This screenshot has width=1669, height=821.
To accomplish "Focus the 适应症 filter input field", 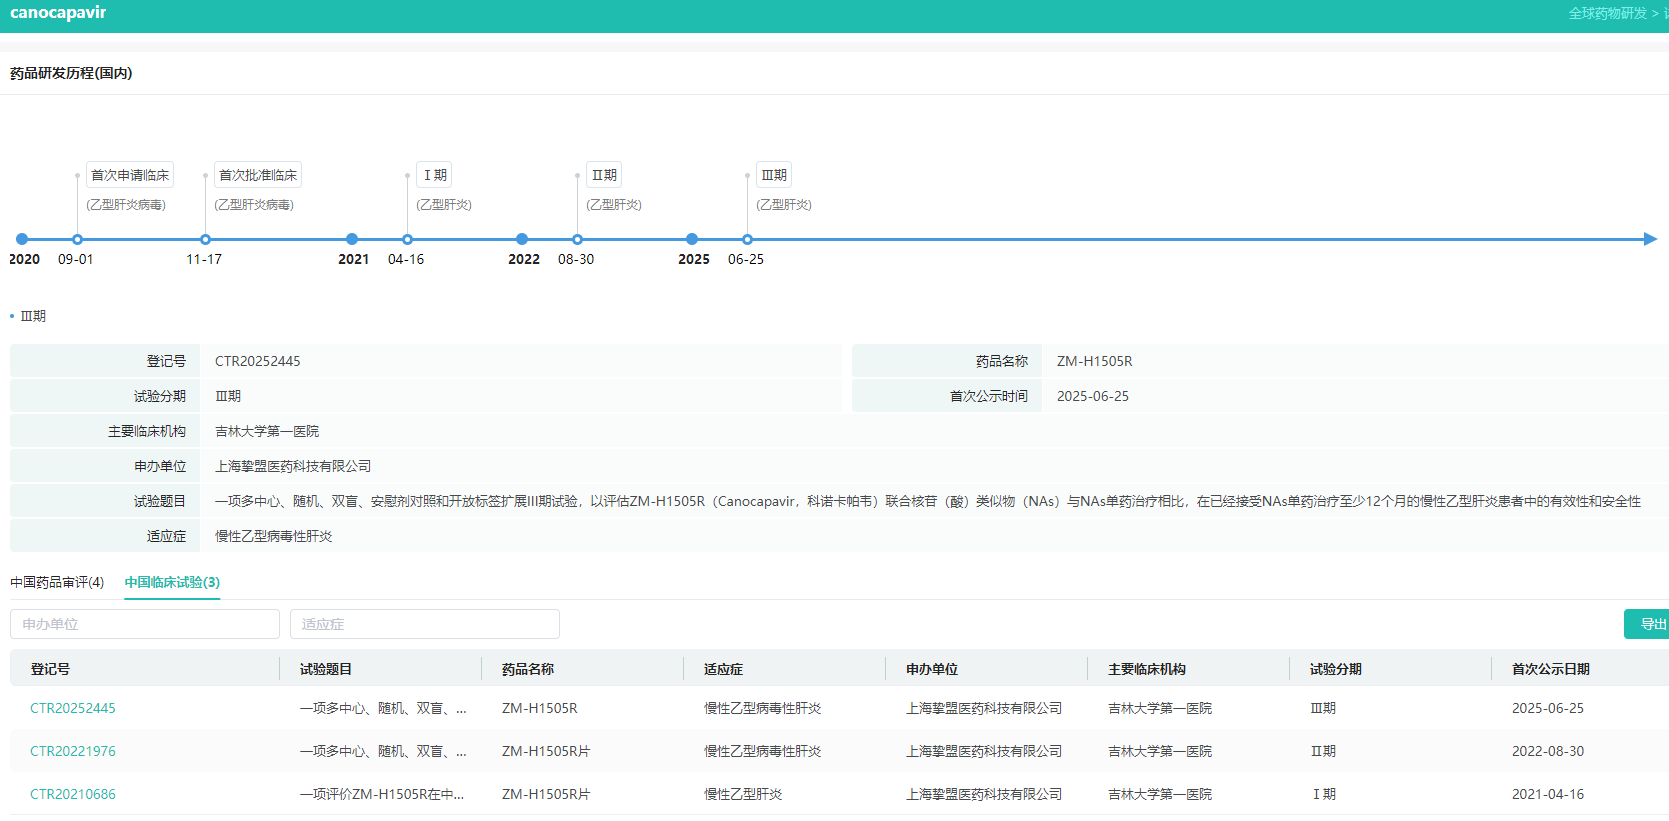I will pyautogui.click(x=425, y=624).
